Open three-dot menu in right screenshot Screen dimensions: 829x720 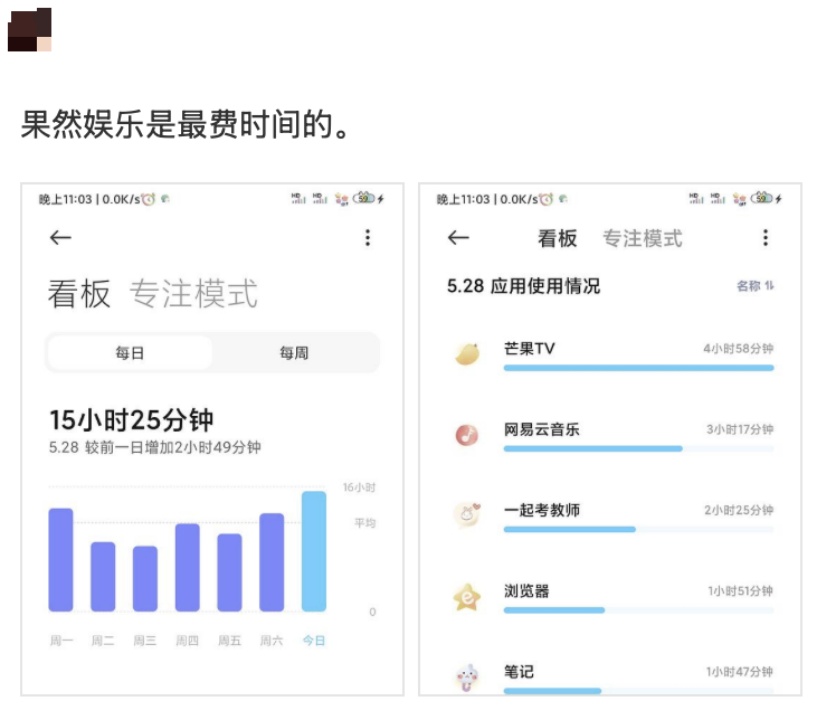pyautogui.click(x=765, y=237)
